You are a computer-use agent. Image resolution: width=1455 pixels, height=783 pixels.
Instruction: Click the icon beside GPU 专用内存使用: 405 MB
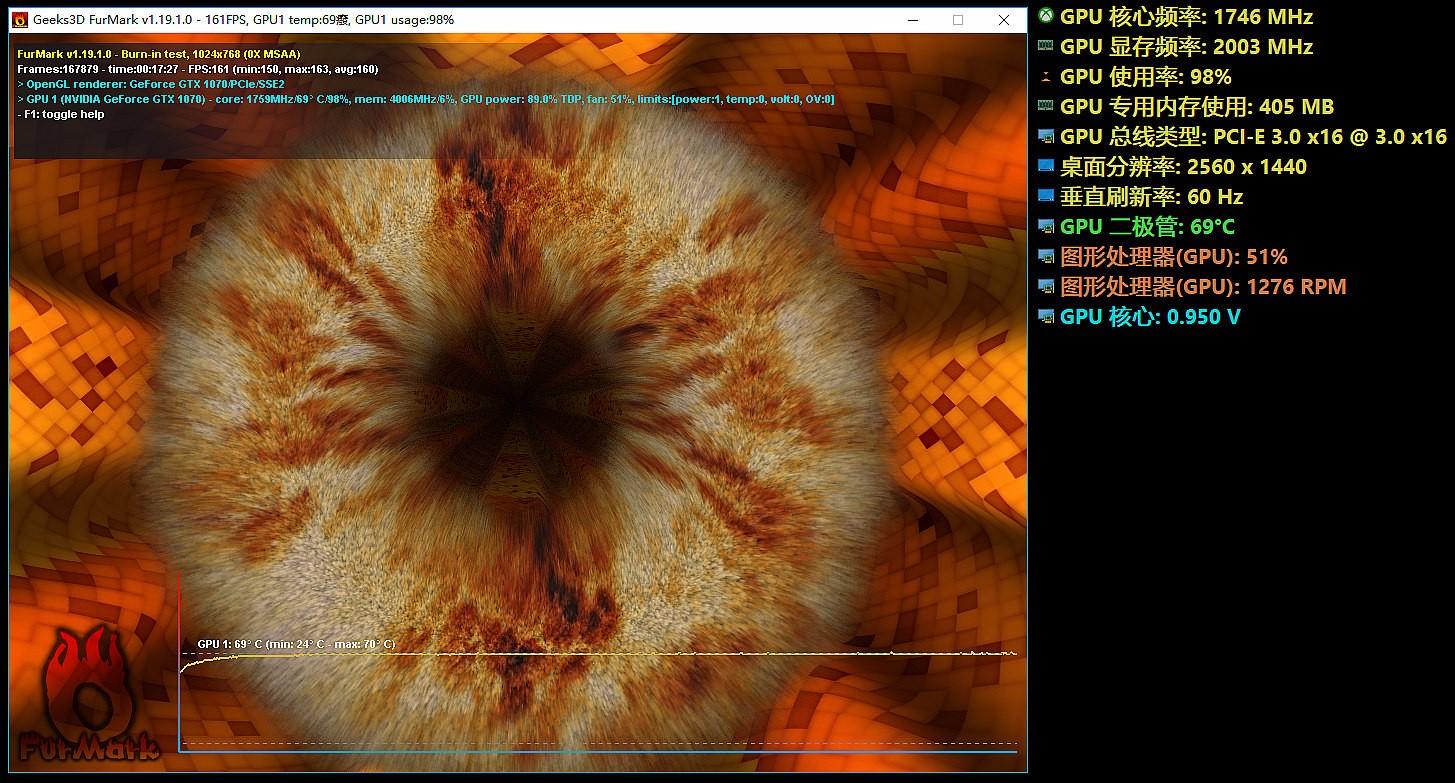tap(1046, 106)
